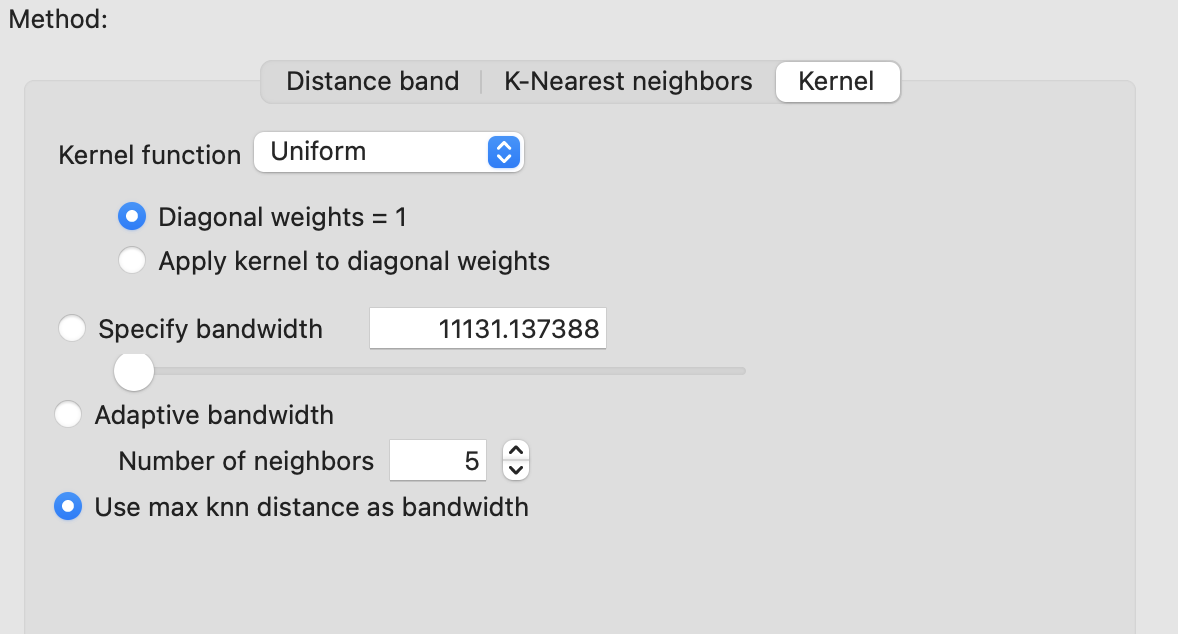
Task: Select the Kernel method tab
Action: point(837,81)
